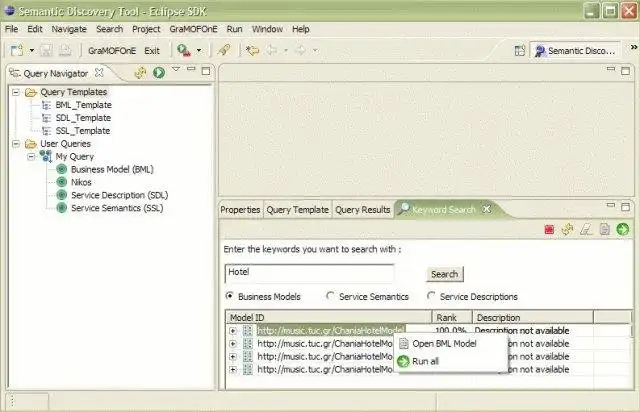
Task: Show hidden perspectives chevron
Action: coord(633,47)
